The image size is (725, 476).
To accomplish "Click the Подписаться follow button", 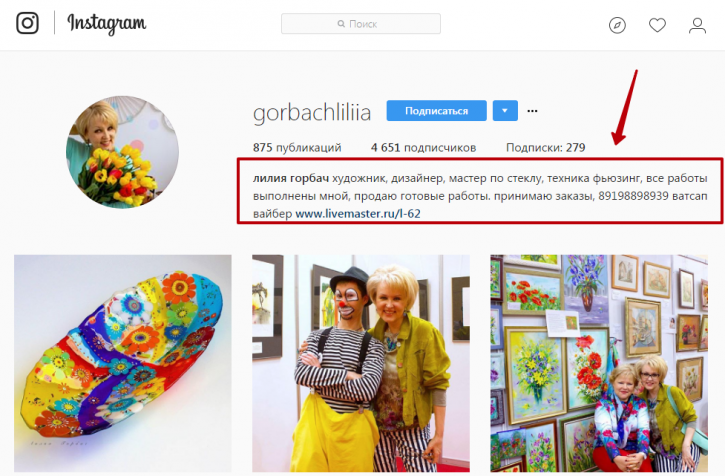I will click(436, 111).
